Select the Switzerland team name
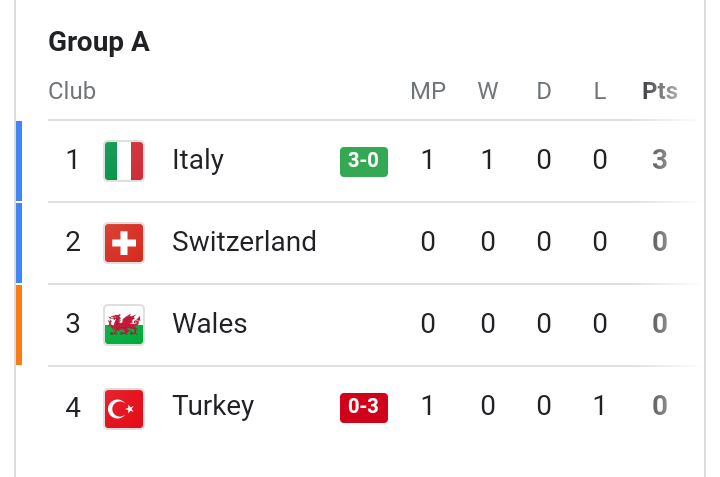Viewport: 720px width, 477px height. [x=244, y=241]
